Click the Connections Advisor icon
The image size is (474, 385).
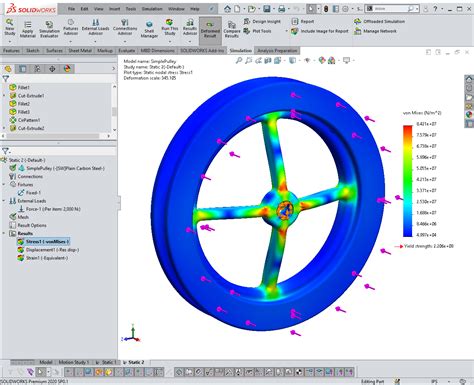125,27
